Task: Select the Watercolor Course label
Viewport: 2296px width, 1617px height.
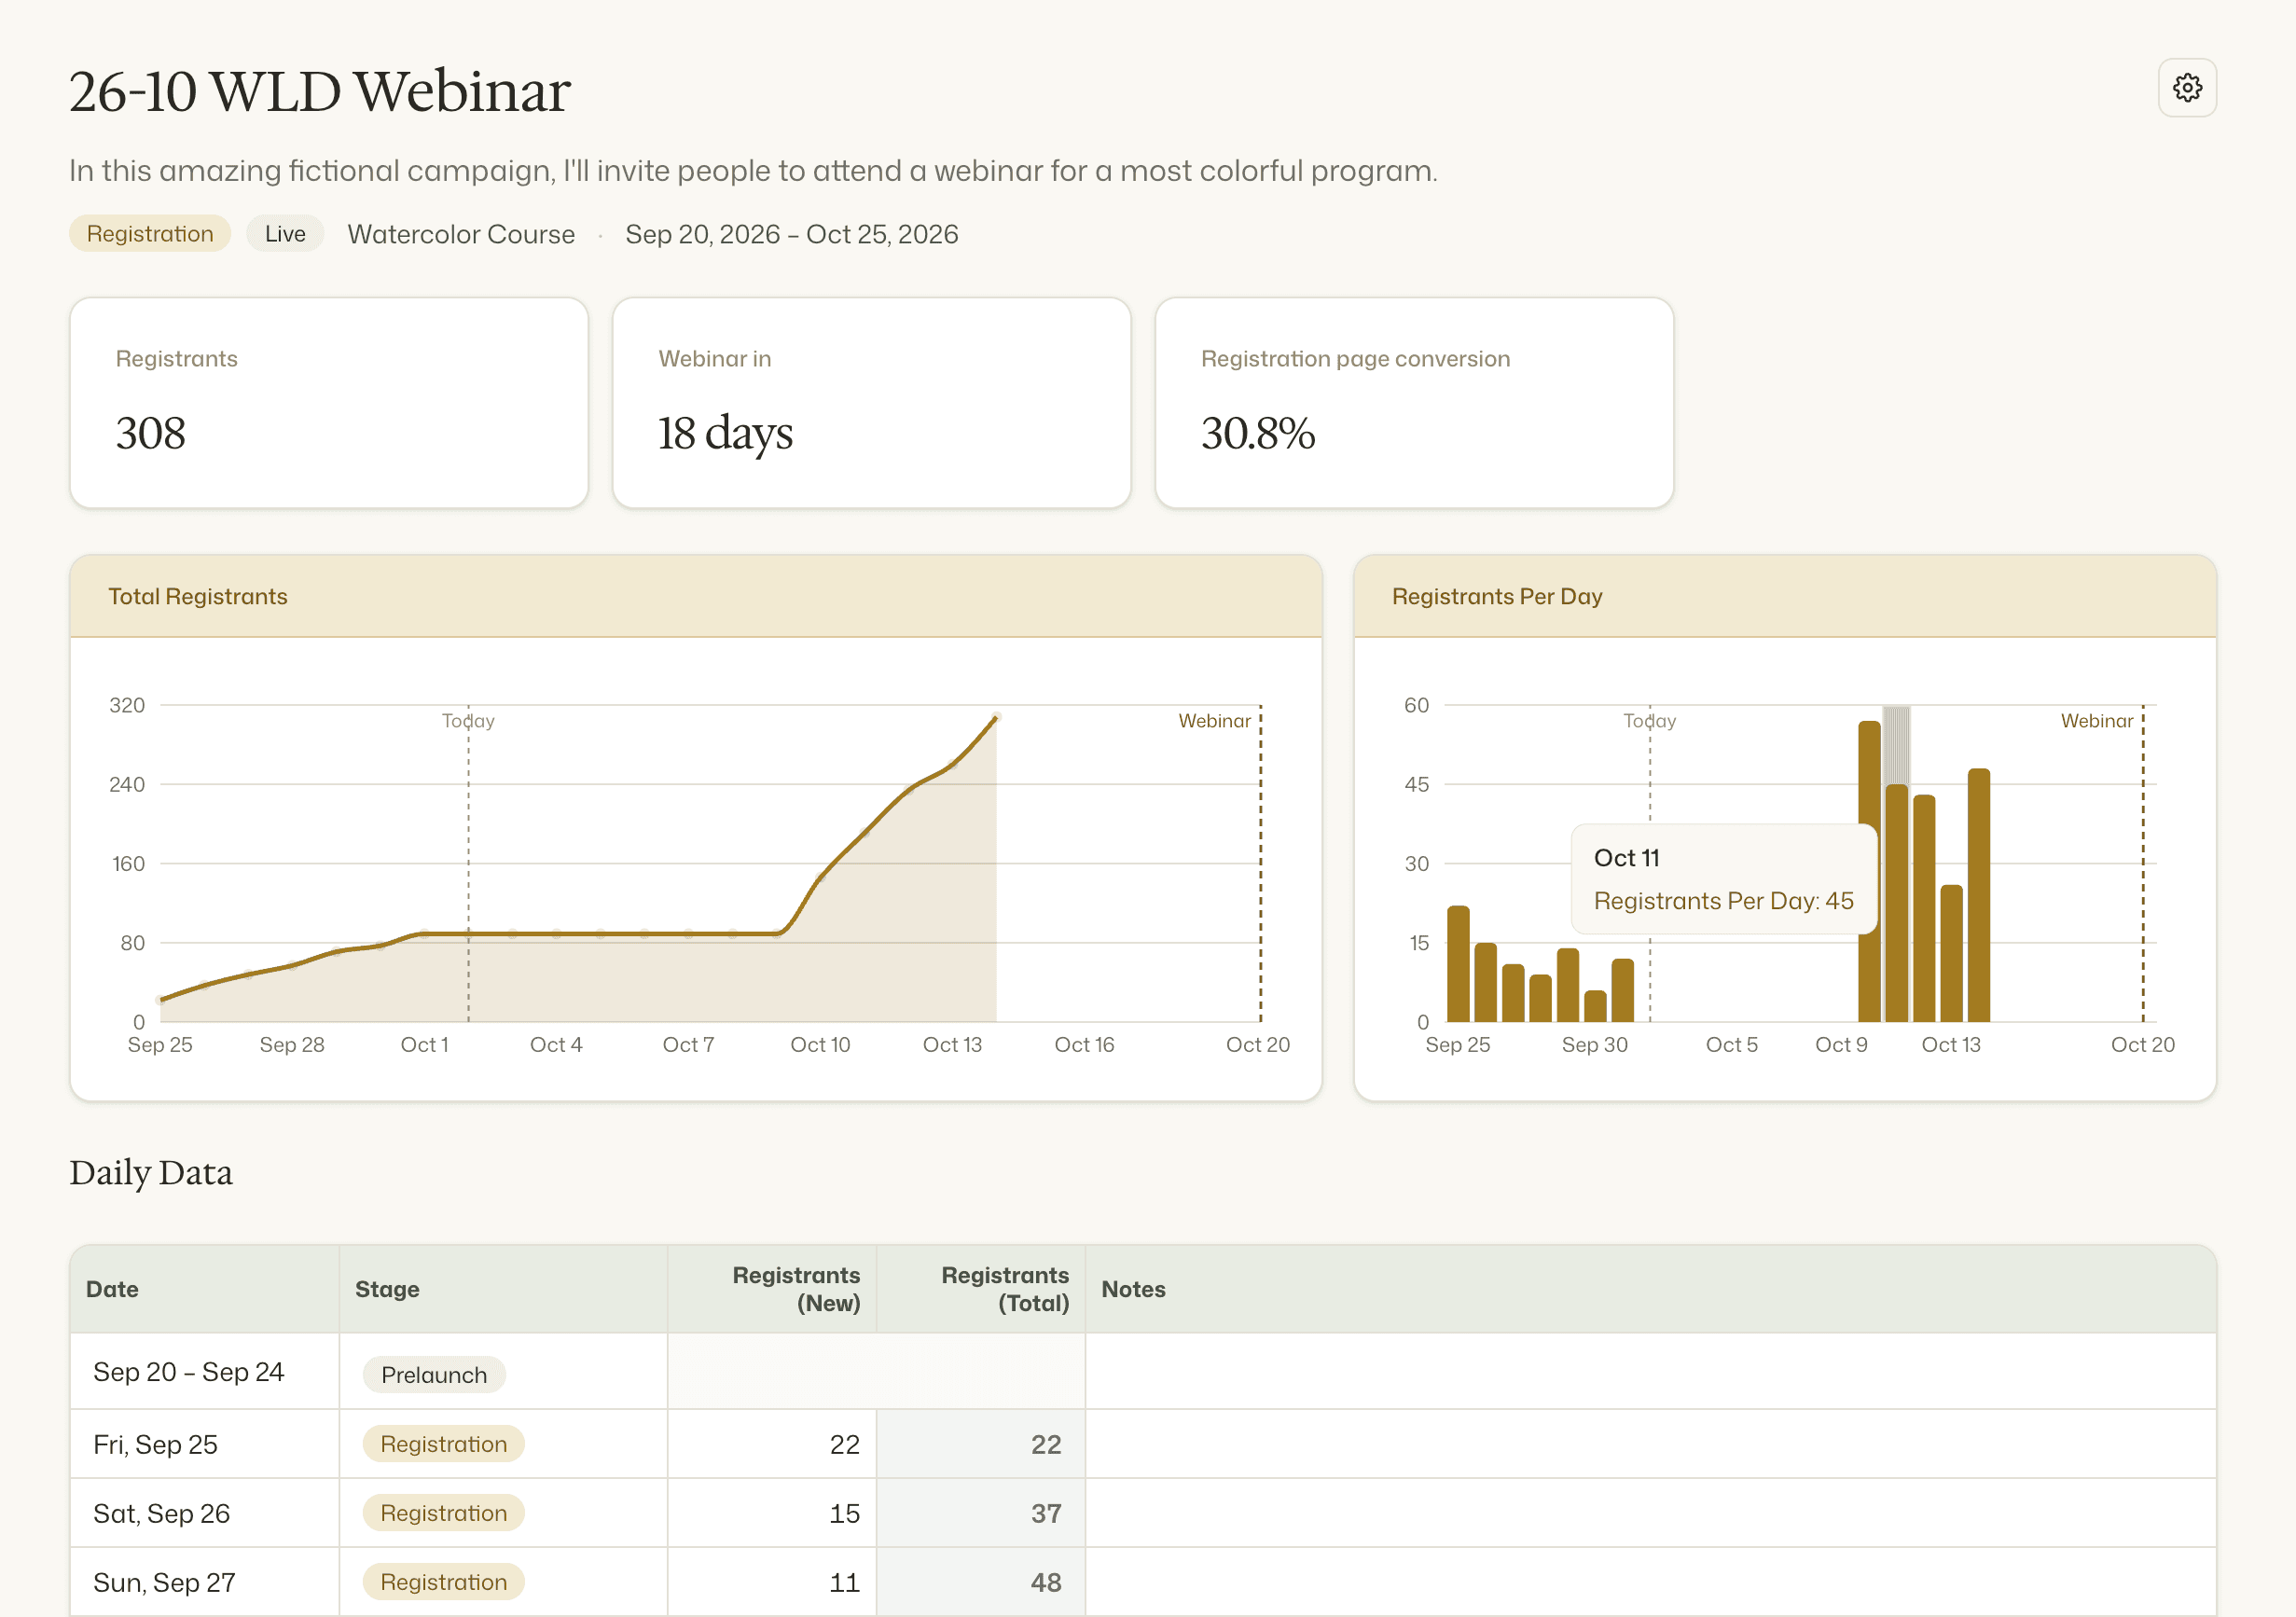Action: (x=461, y=234)
